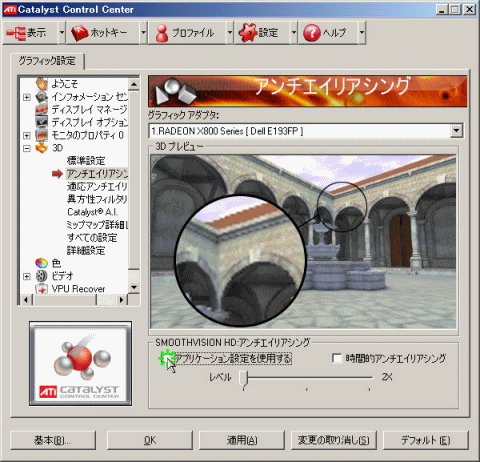Open the 表示 (View) toolbar icon
480x462 pixels.
(x=16, y=33)
